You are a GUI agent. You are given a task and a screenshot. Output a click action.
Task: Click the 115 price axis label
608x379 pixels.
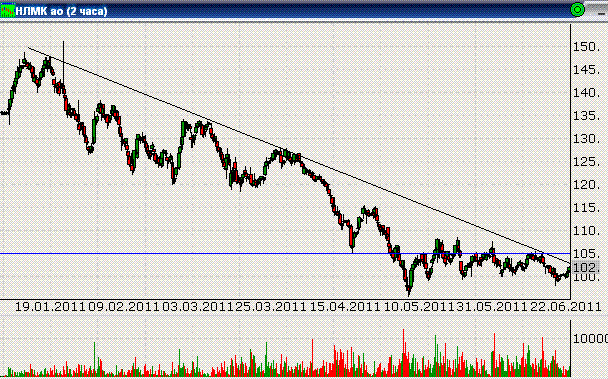pos(586,208)
